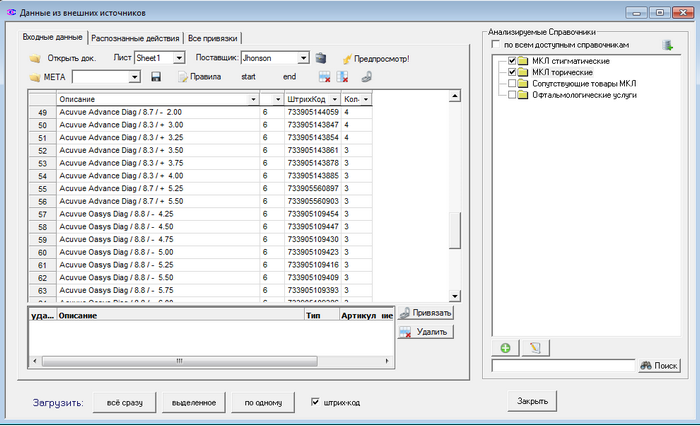Check the Сопутствующие товары МКЛ folder

pyautogui.click(x=513, y=84)
